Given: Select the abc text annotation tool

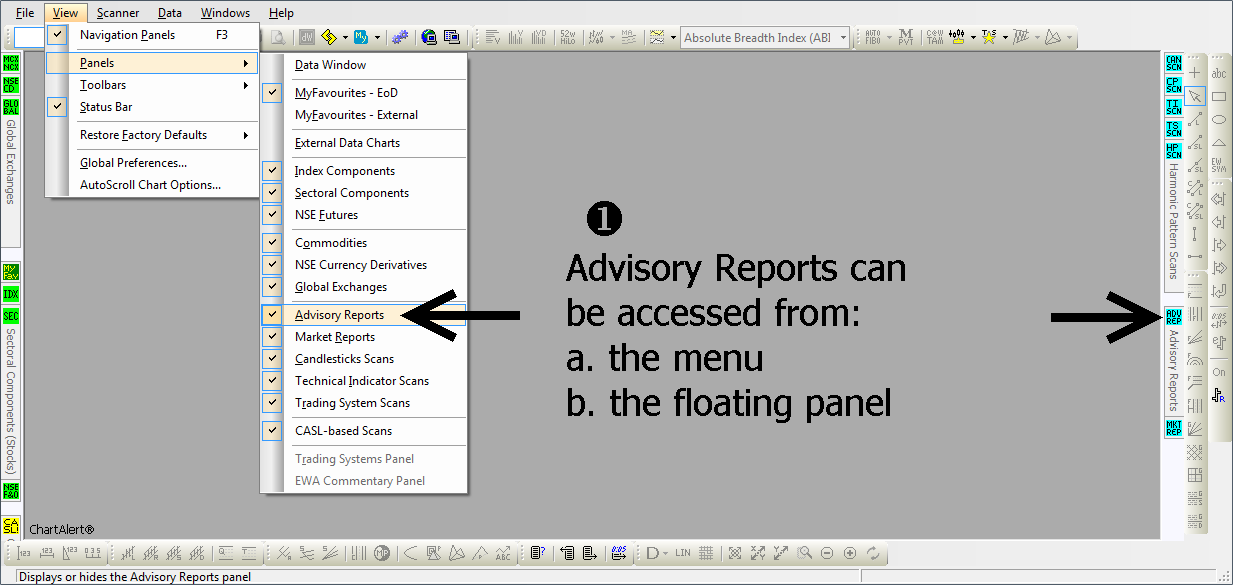Looking at the screenshot, I should 1219,73.
